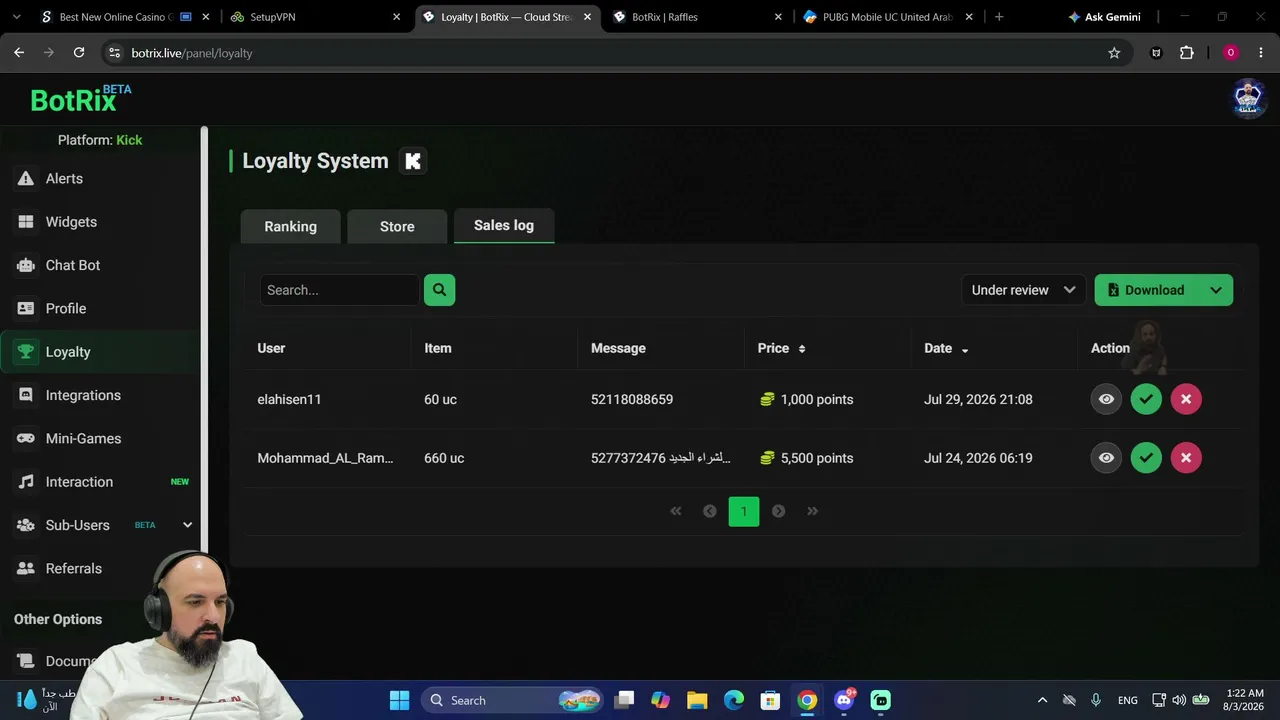Screen dimensions: 1280x720
Task: Open the Chrome extensions puzzle icon
Action: (x=1187, y=53)
